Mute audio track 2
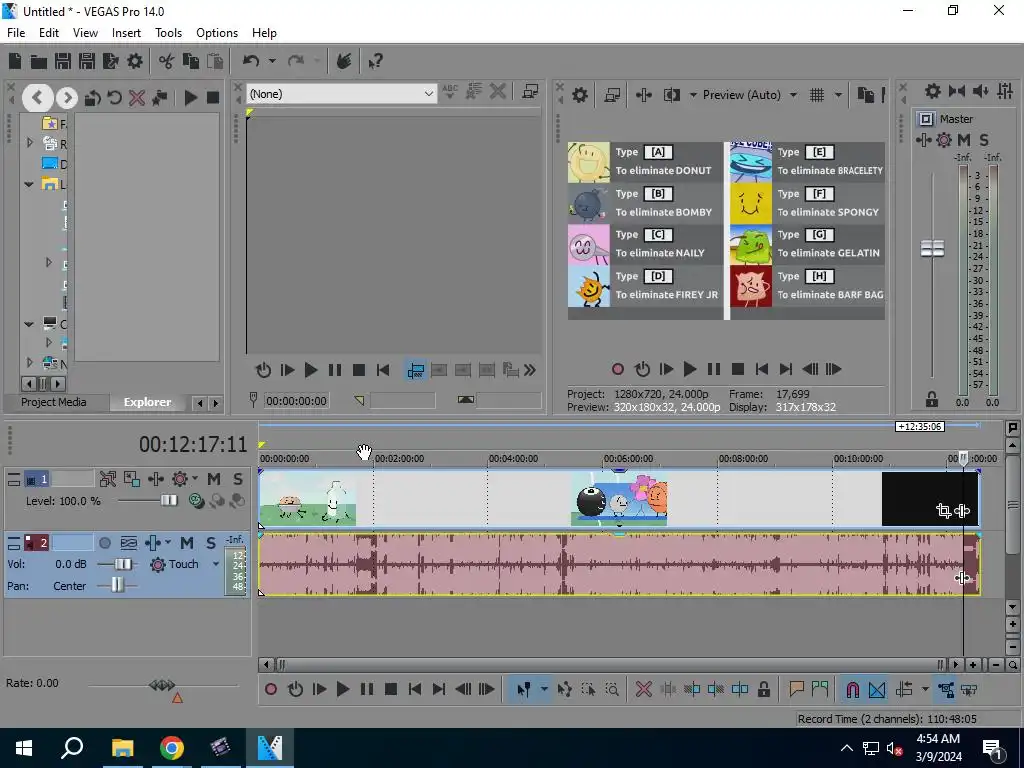 (187, 543)
